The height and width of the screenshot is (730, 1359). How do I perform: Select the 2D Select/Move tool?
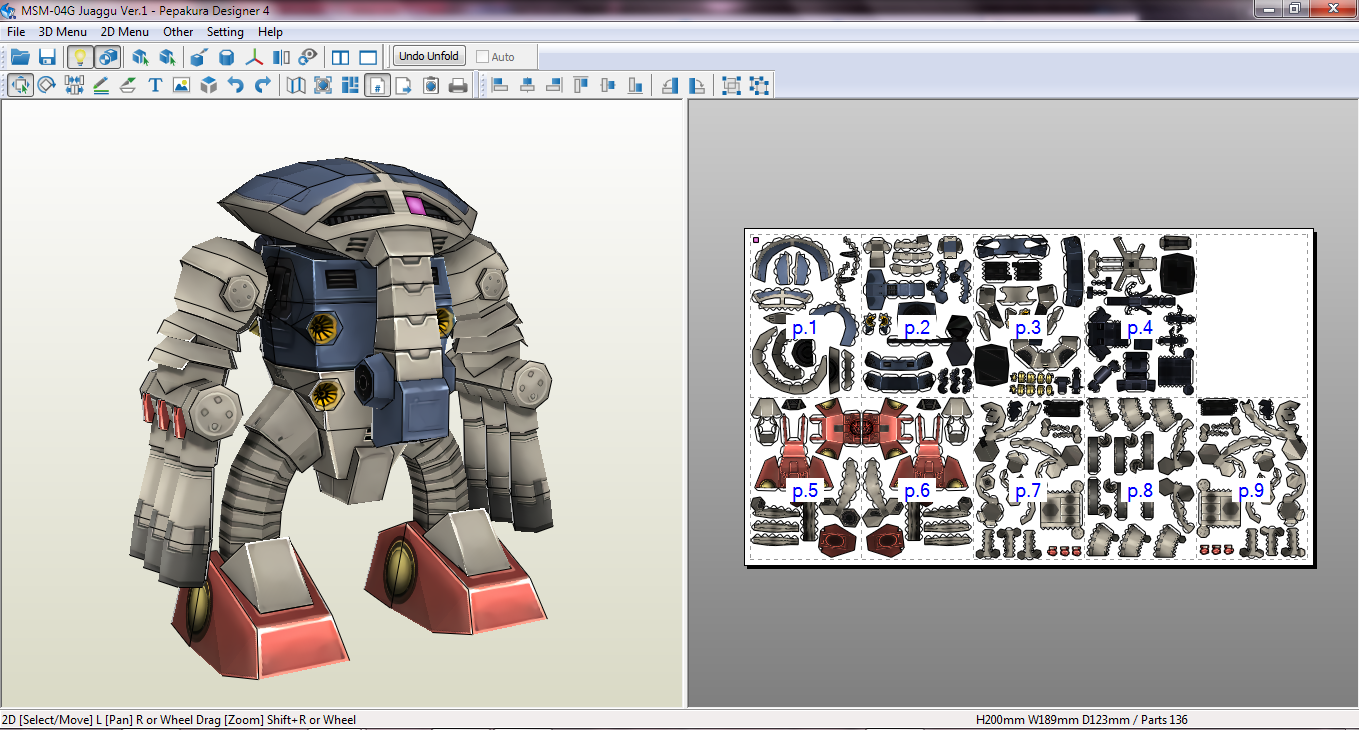tap(20, 85)
